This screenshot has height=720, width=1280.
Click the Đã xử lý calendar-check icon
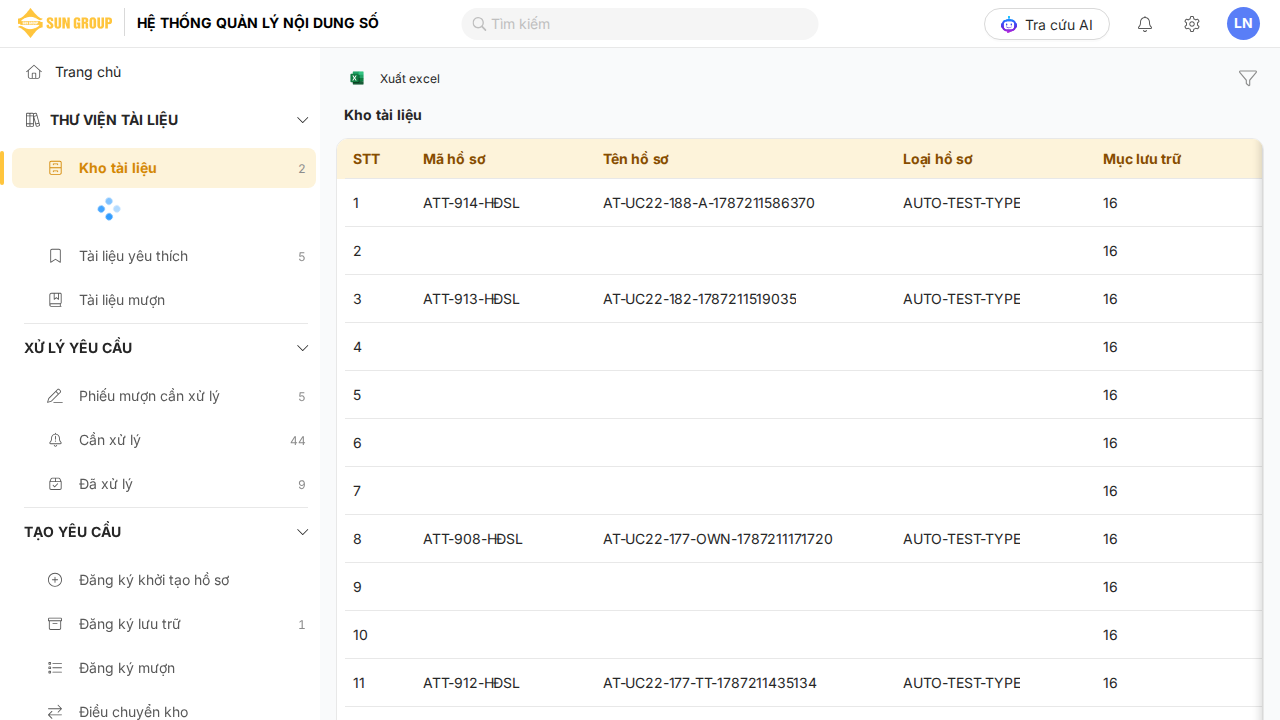56,484
